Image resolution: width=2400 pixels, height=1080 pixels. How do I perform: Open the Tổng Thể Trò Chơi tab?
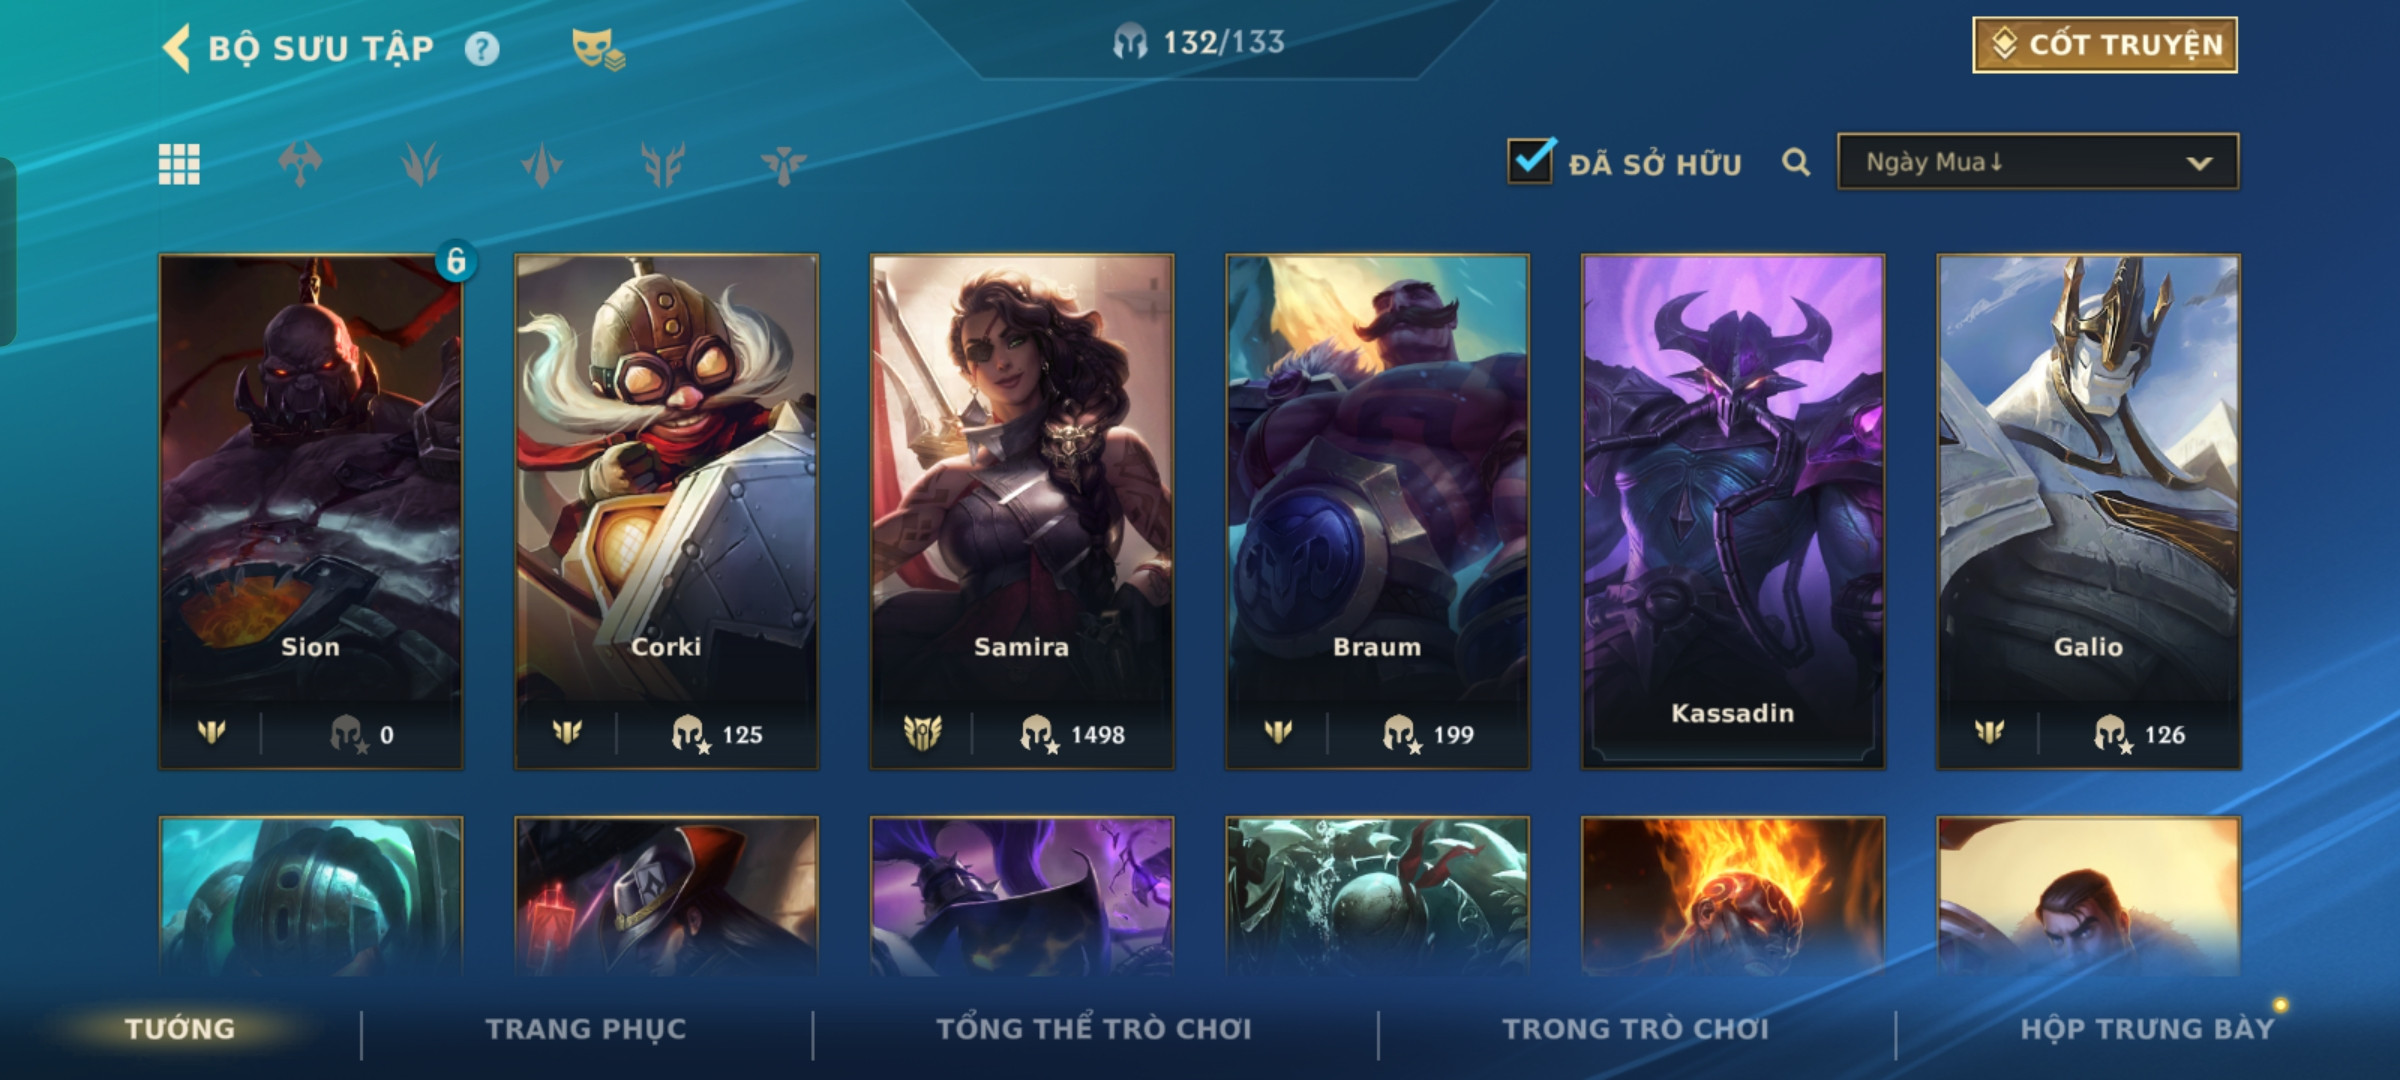click(x=1094, y=1029)
